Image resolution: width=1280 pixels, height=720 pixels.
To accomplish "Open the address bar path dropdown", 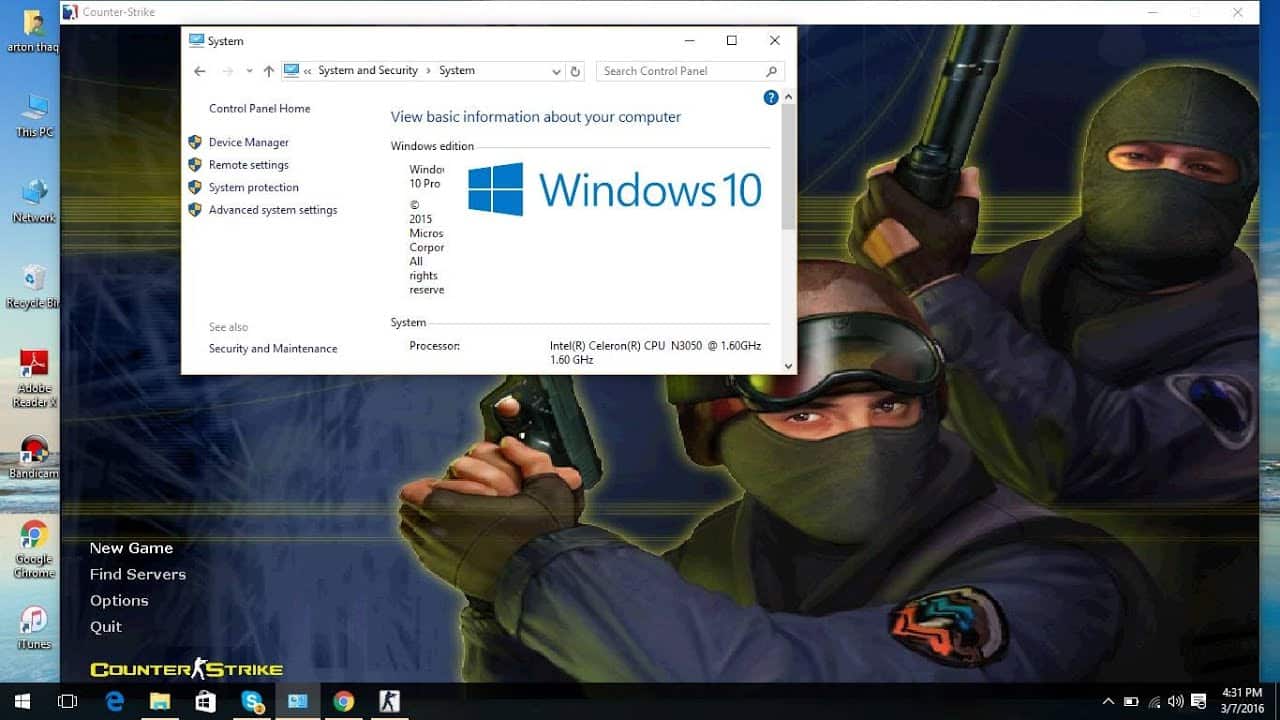I will pos(556,71).
